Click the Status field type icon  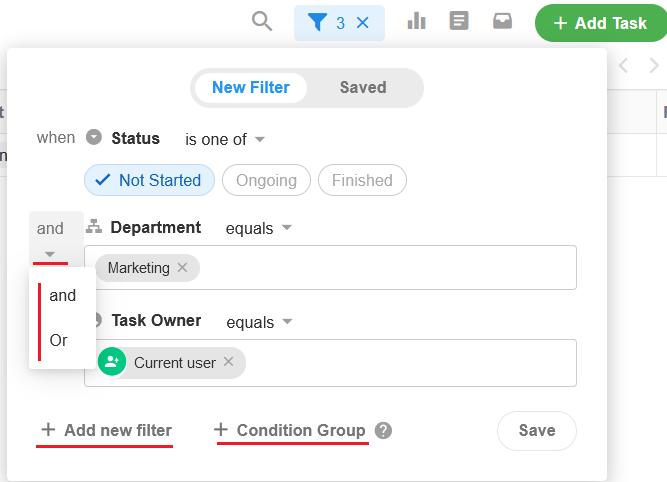tap(94, 138)
